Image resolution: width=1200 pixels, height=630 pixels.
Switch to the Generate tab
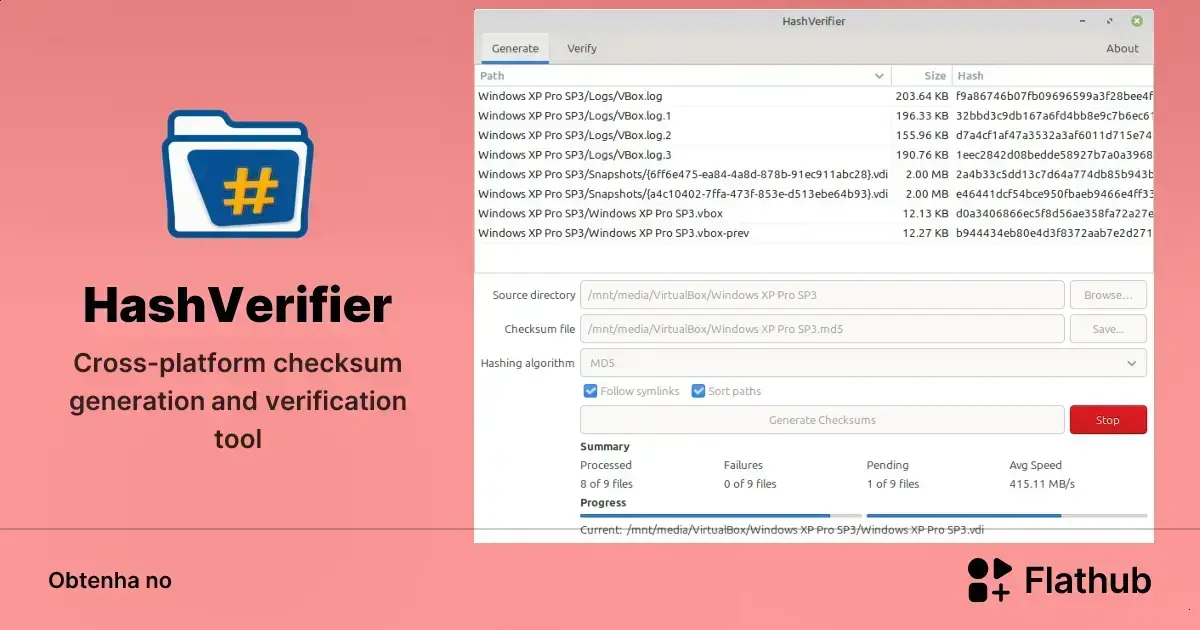pyautogui.click(x=515, y=48)
